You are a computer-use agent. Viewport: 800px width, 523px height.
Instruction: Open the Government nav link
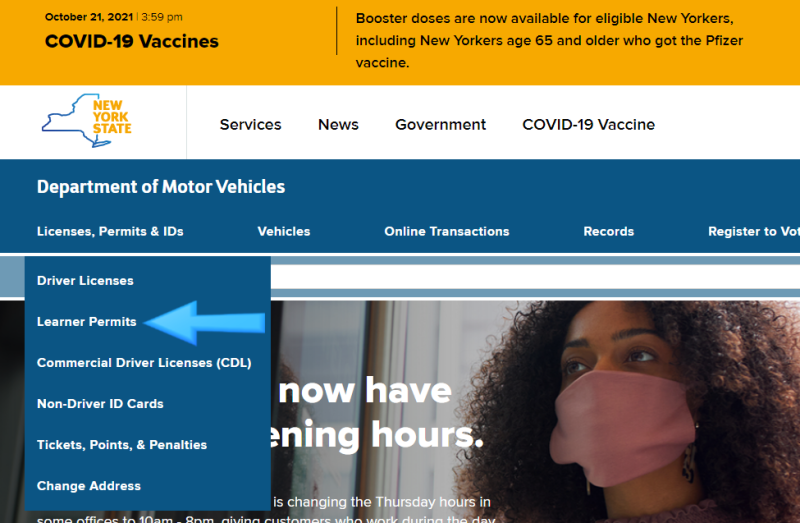tap(440, 124)
